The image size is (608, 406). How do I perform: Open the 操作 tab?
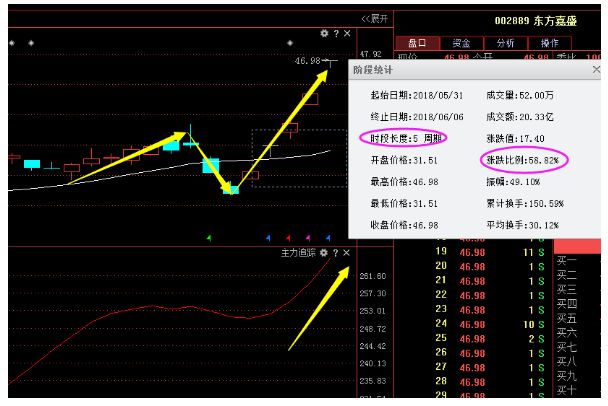[549, 43]
